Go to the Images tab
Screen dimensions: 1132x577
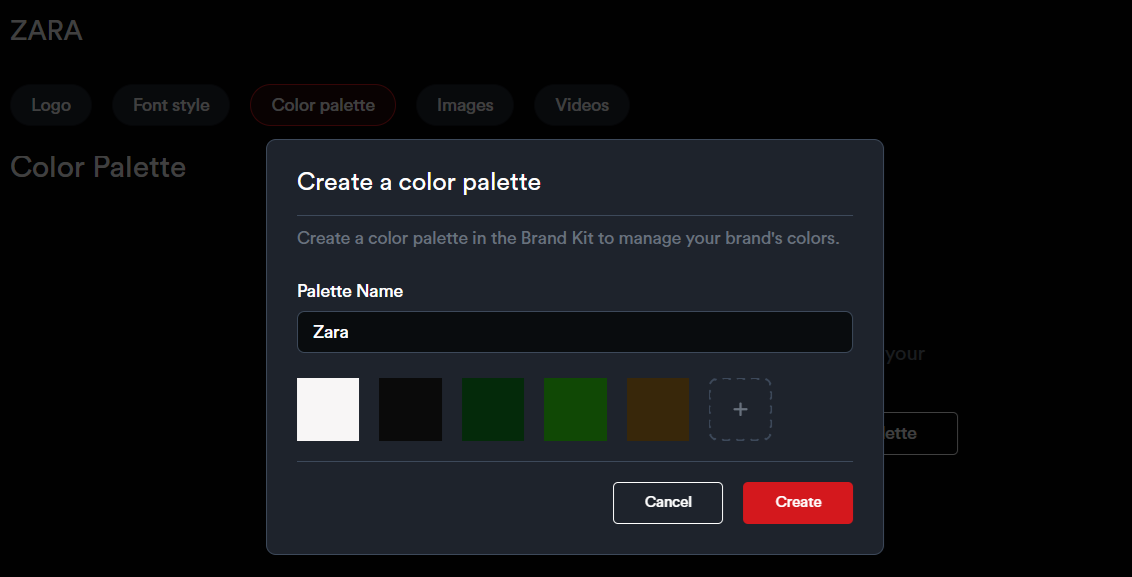pos(465,105)
